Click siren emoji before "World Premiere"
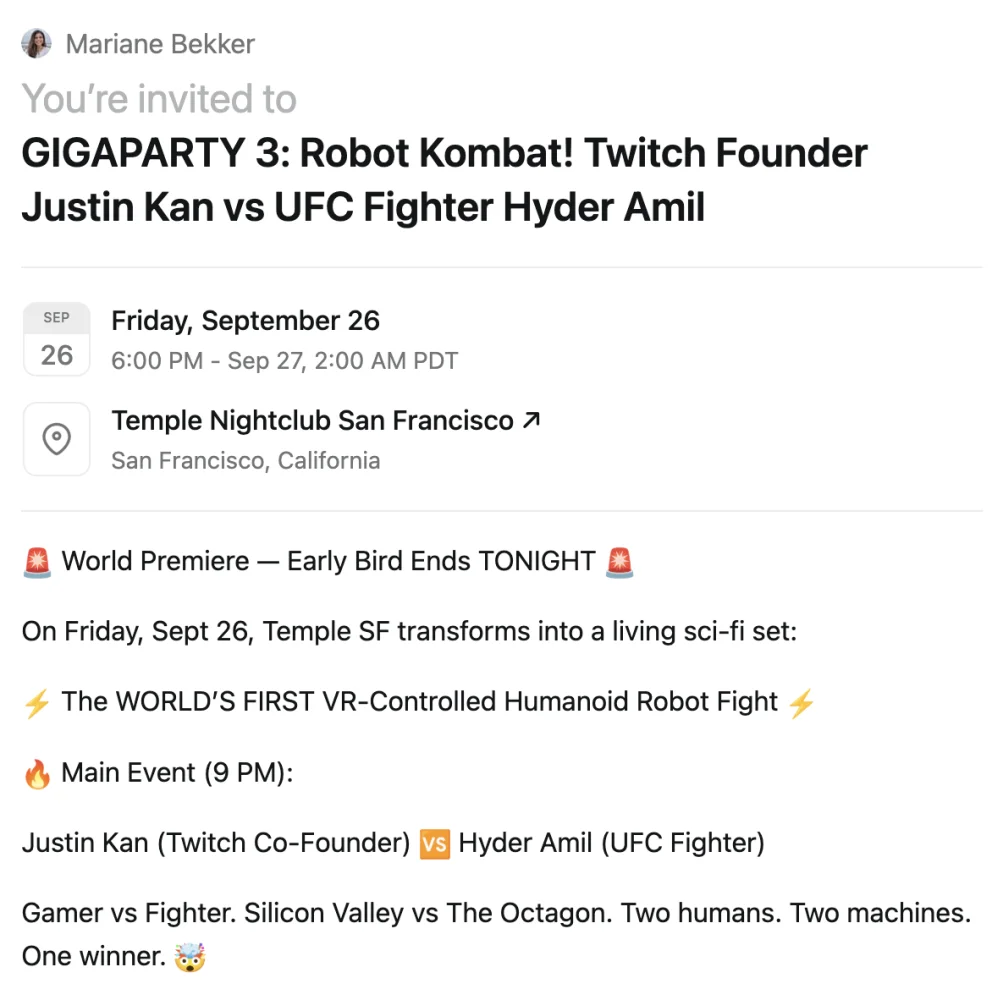 click(37, 562)
